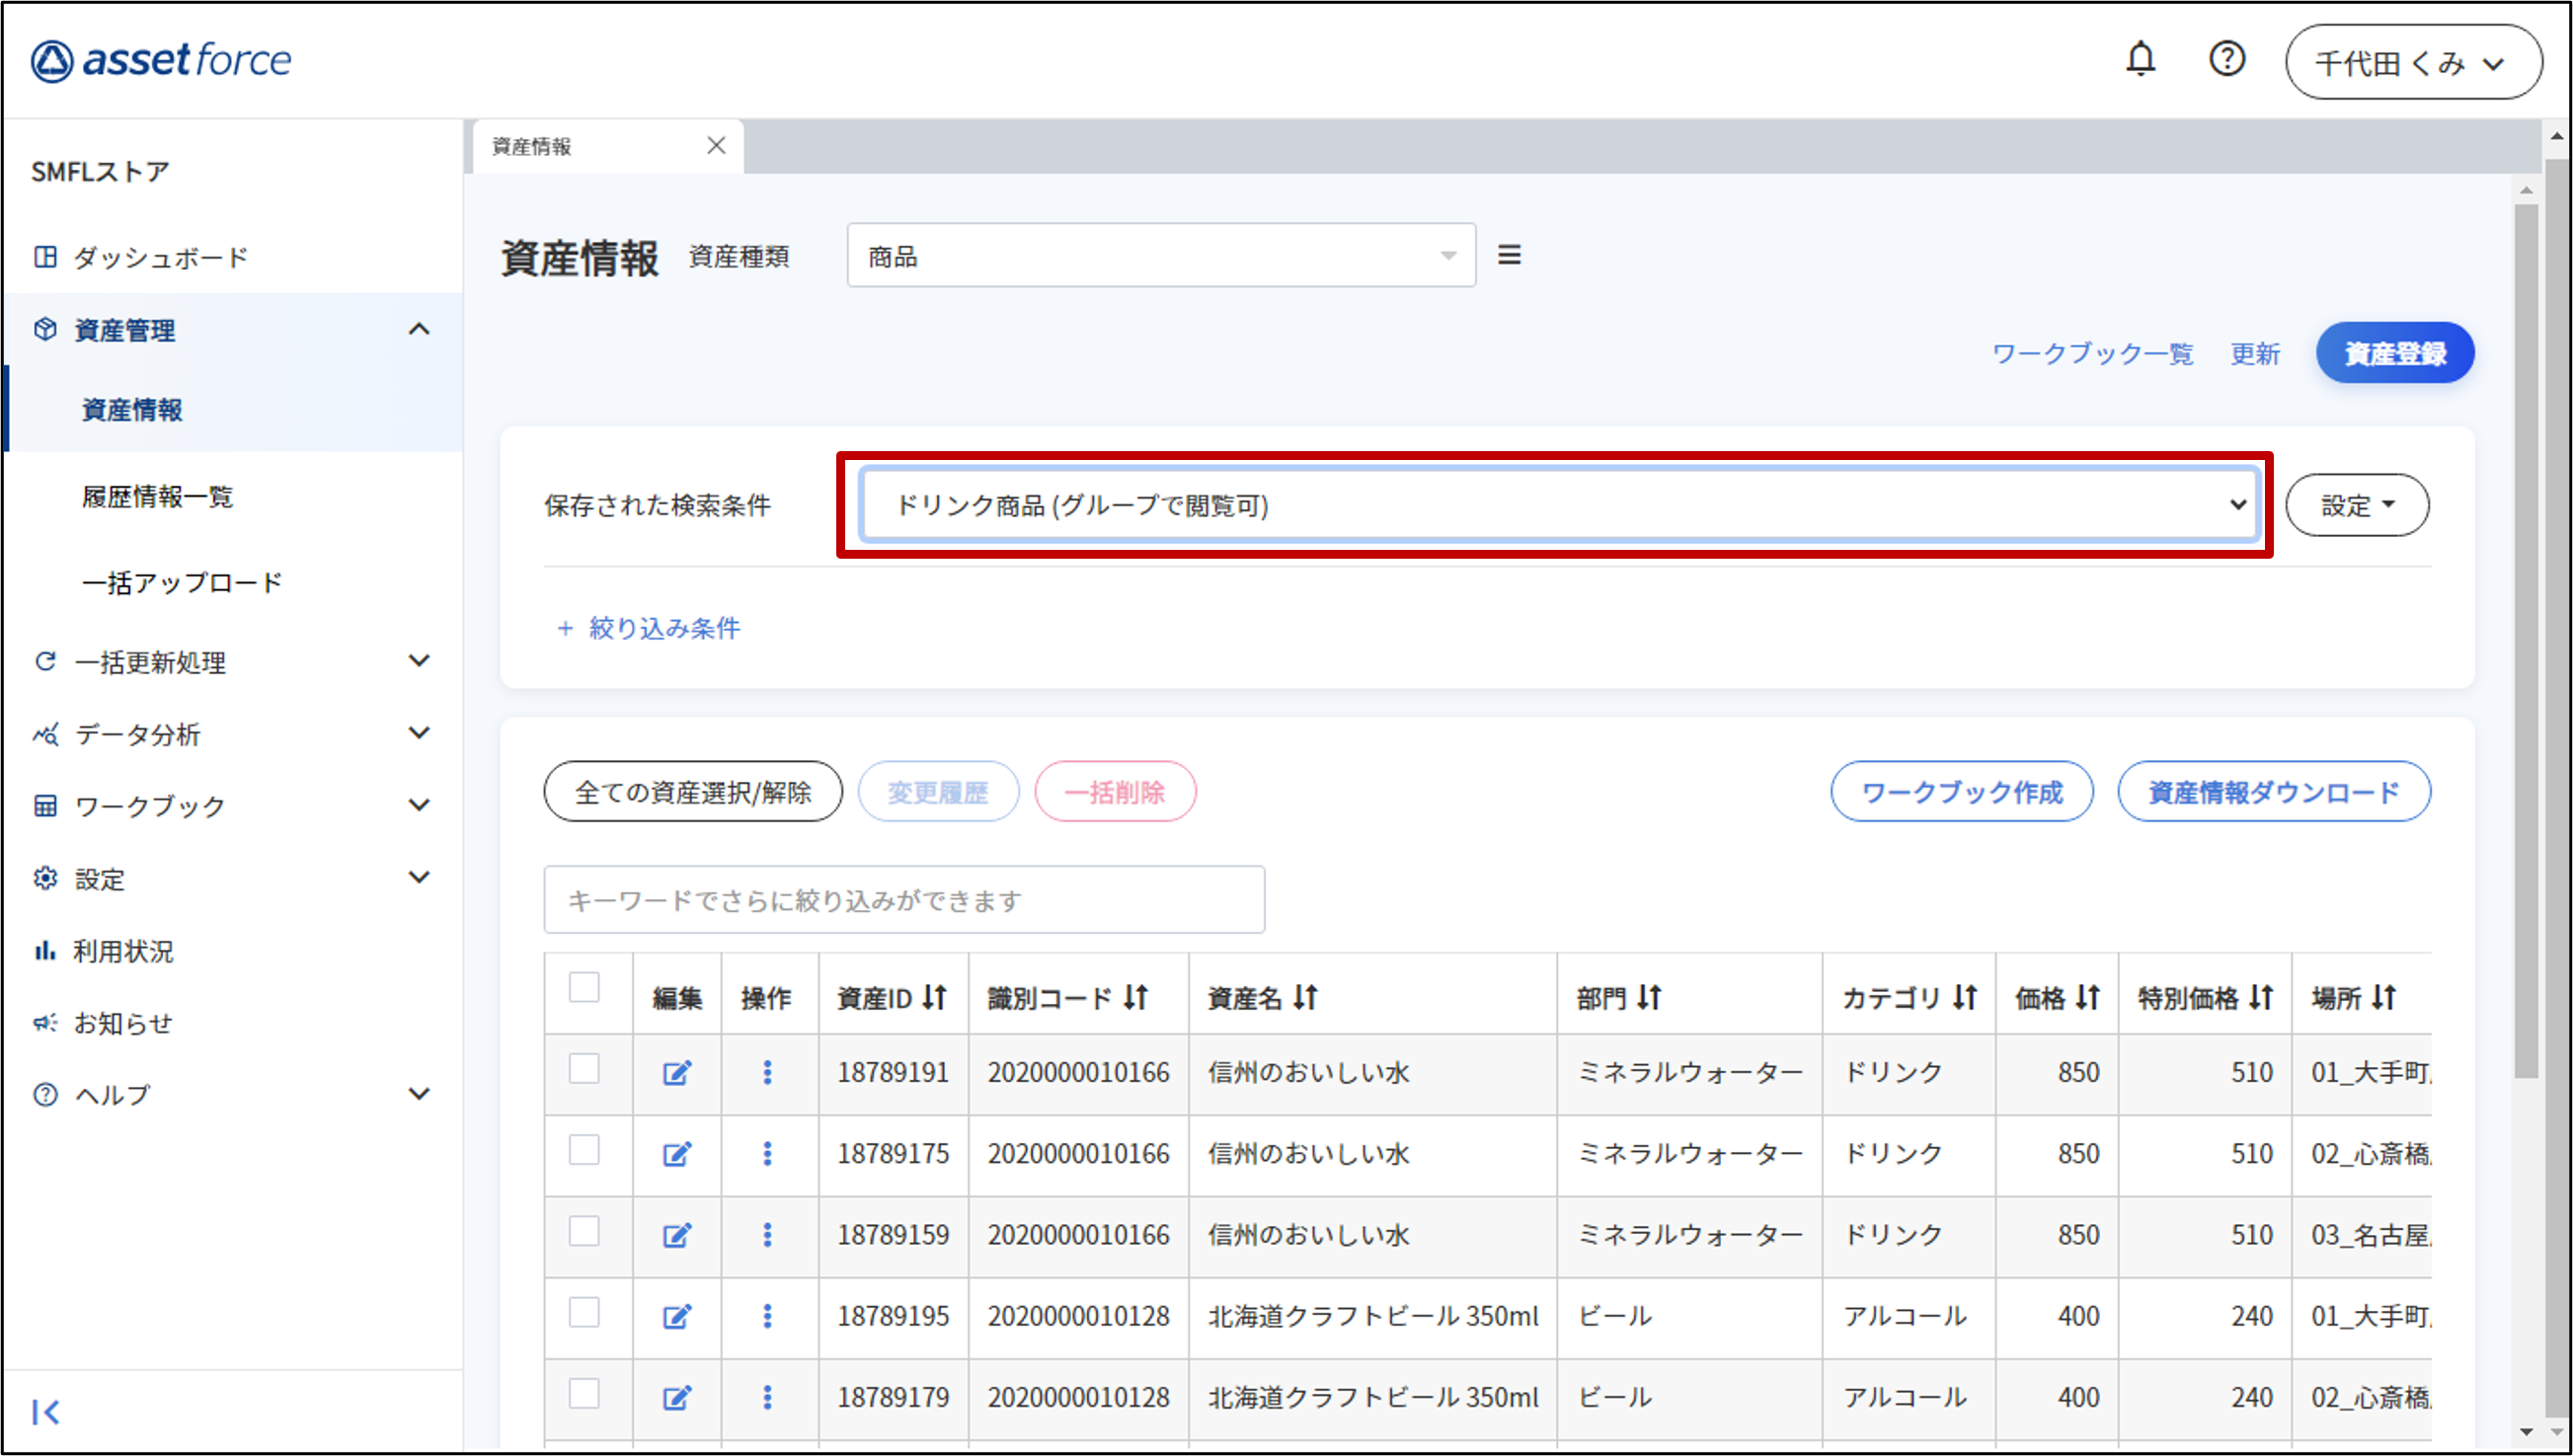This screenshot has height=1456, width=2573.
Task: Click the vertical scrollbar thumb on the right
Action: click(x=2526, y=640)
